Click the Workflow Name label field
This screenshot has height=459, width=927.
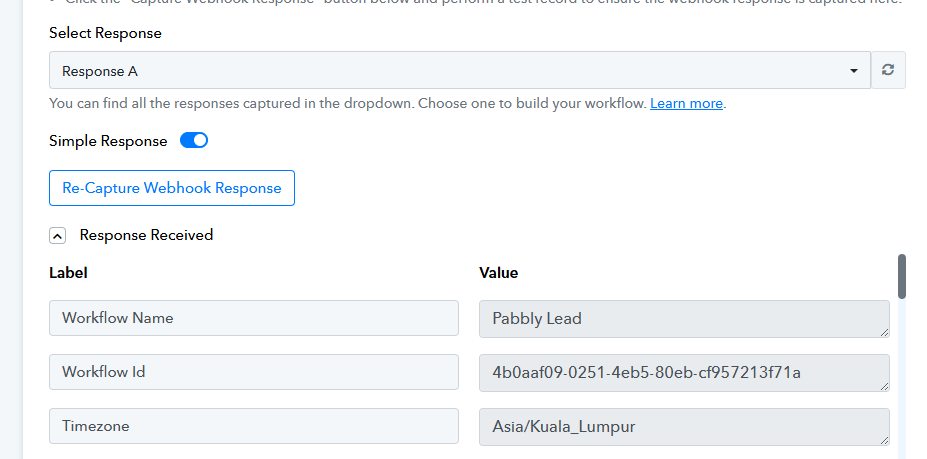click(253, 318)
